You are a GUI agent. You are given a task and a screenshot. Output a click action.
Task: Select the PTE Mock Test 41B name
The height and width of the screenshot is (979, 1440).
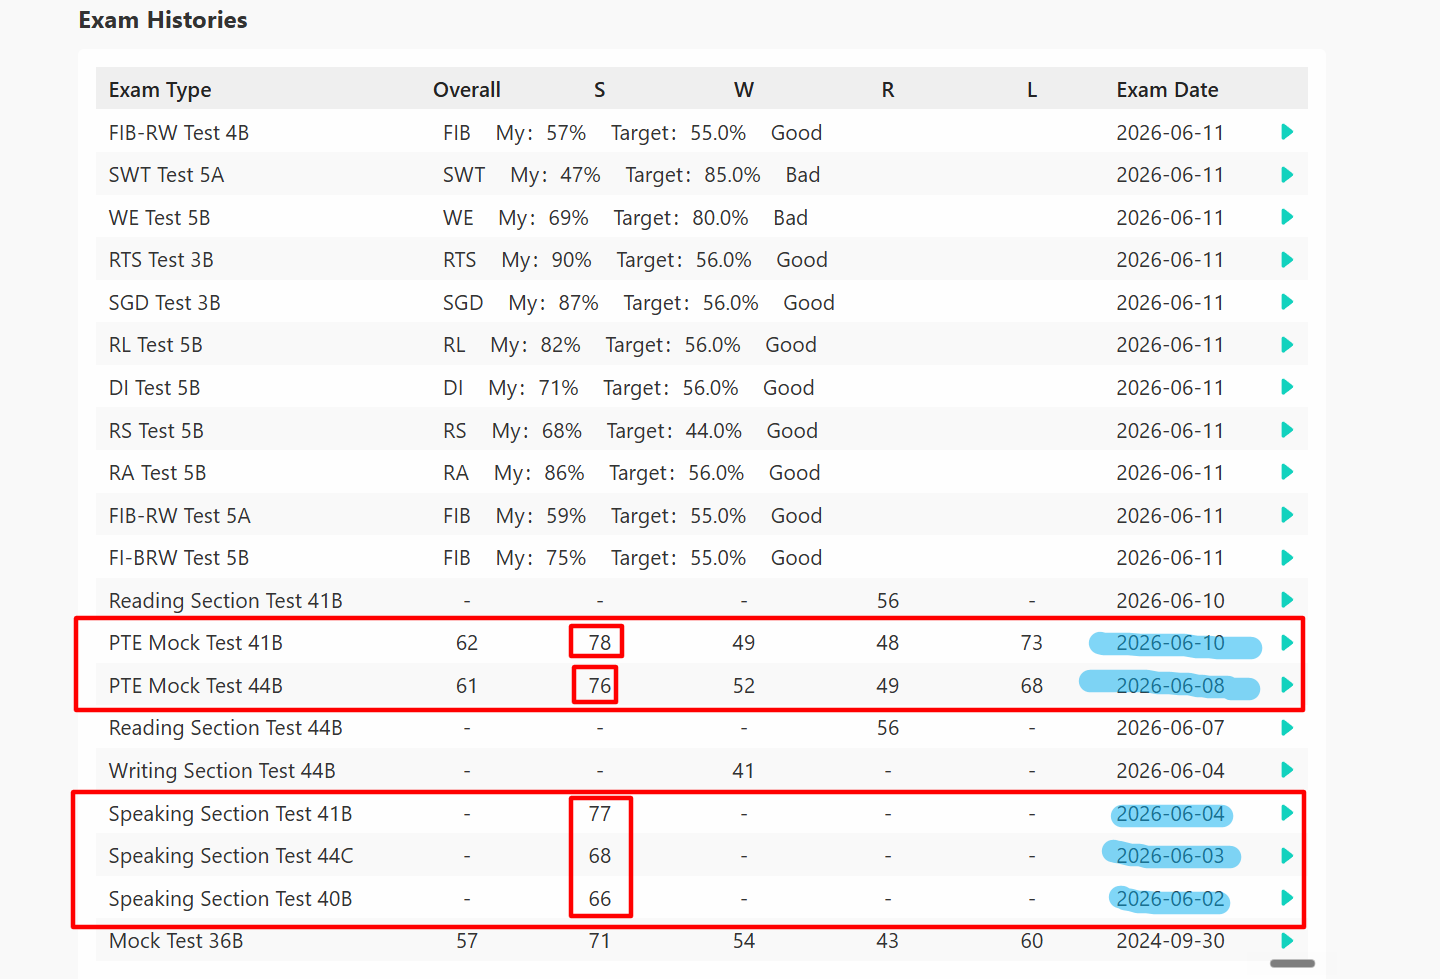tap(196, 643)
